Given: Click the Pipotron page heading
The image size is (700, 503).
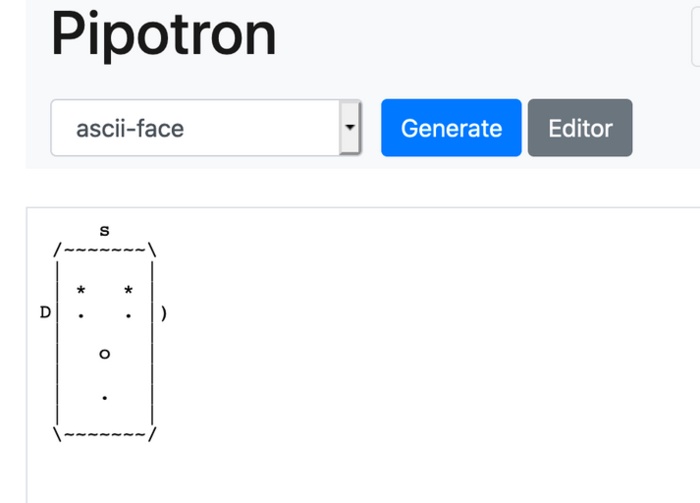Looking at the screenshot, I should pyautogui.click(x=163, y=34).
